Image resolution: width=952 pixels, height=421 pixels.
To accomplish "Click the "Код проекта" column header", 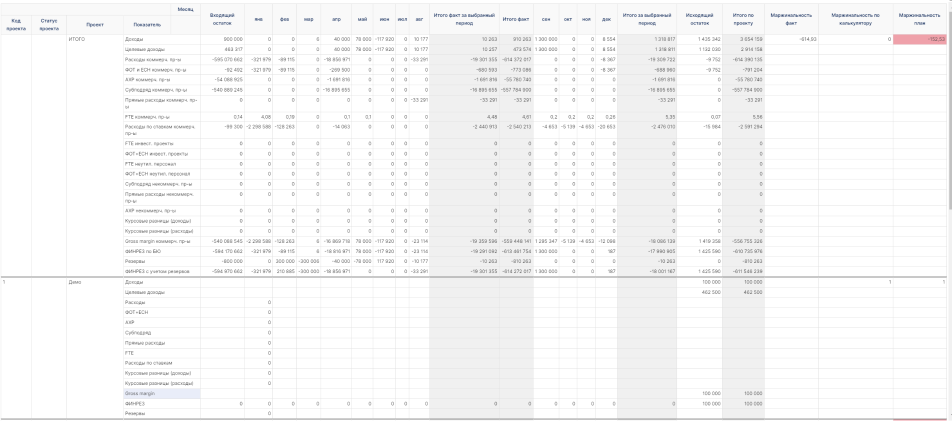I will (16, 24).
